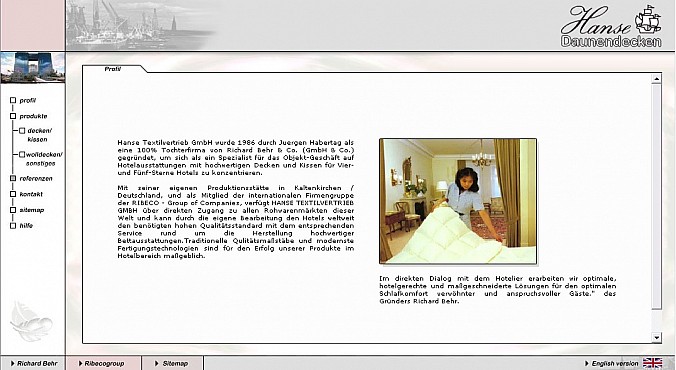The height and width of the screenshot is (370, 676).
Task: Open the hilfe page
Action: coord(26,226)
